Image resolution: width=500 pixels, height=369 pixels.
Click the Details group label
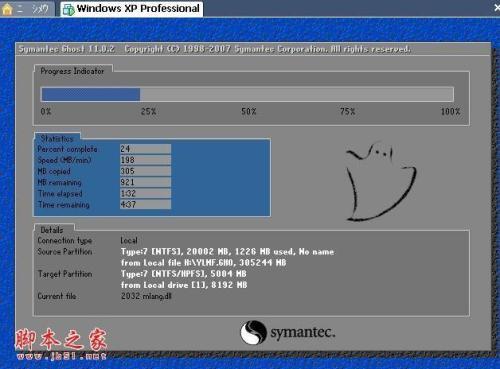[52, 230]
